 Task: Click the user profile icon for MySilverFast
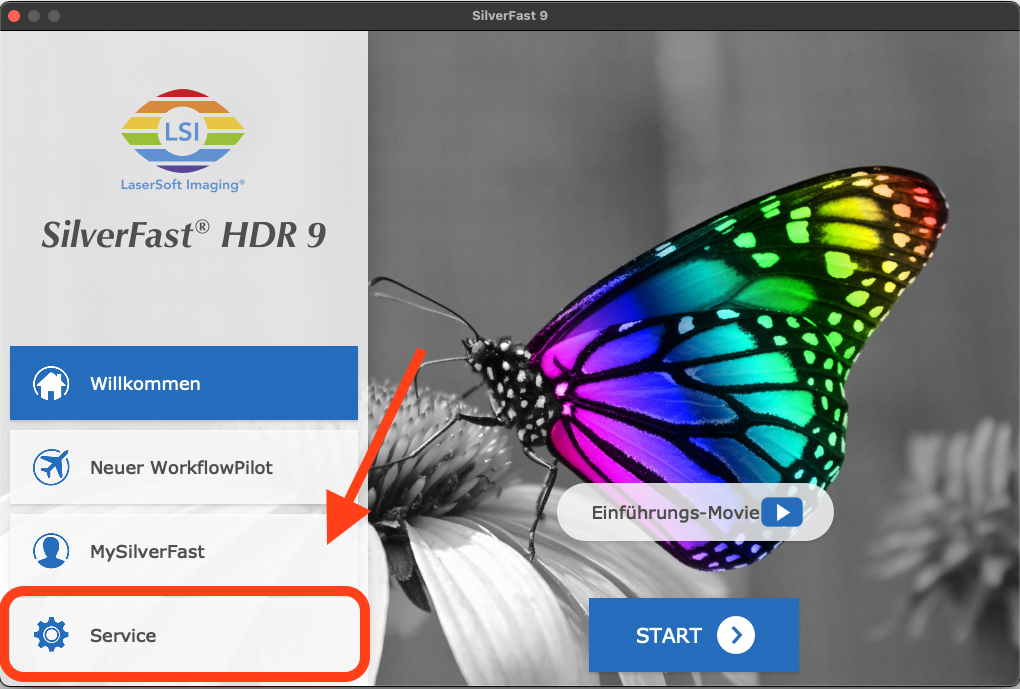click(51, 551)
